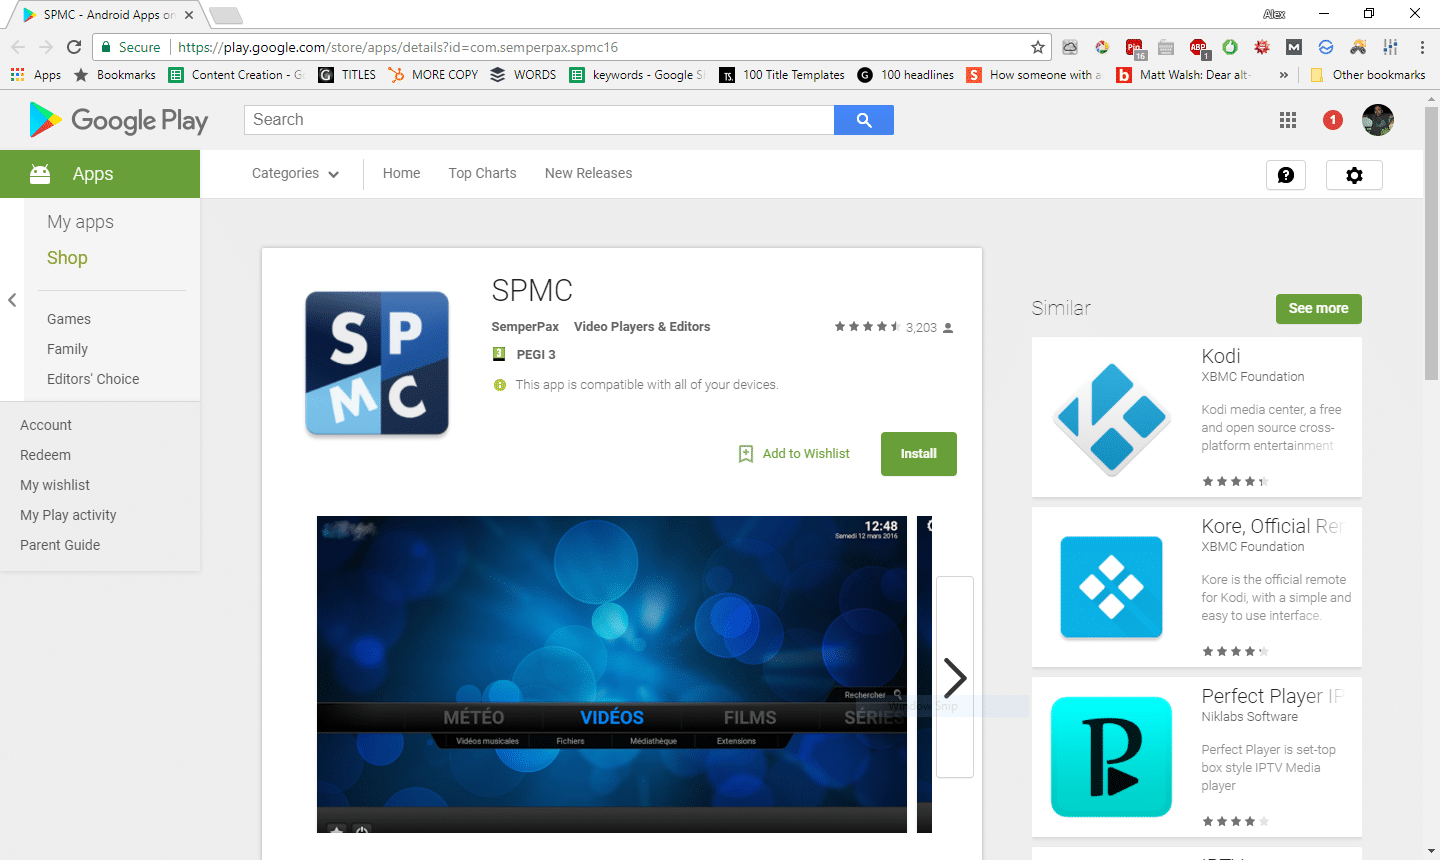Expand the Categories dropdown
Viewport: 1440px width, 860px height.
295,174
